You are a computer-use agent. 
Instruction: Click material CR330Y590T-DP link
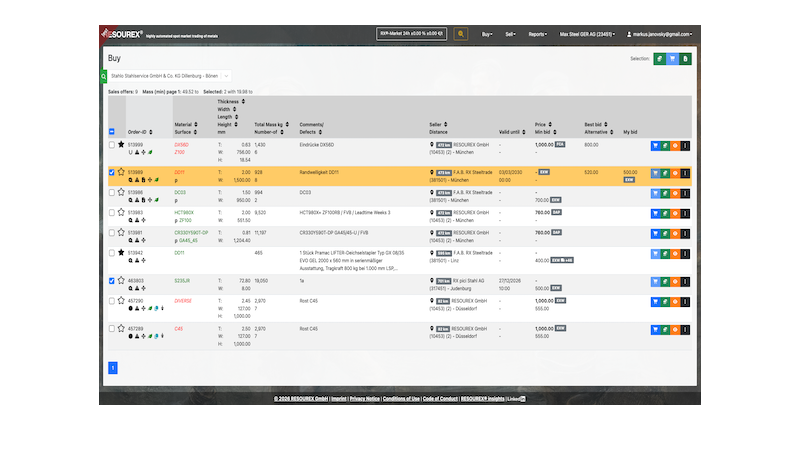(x=191, y=233)
